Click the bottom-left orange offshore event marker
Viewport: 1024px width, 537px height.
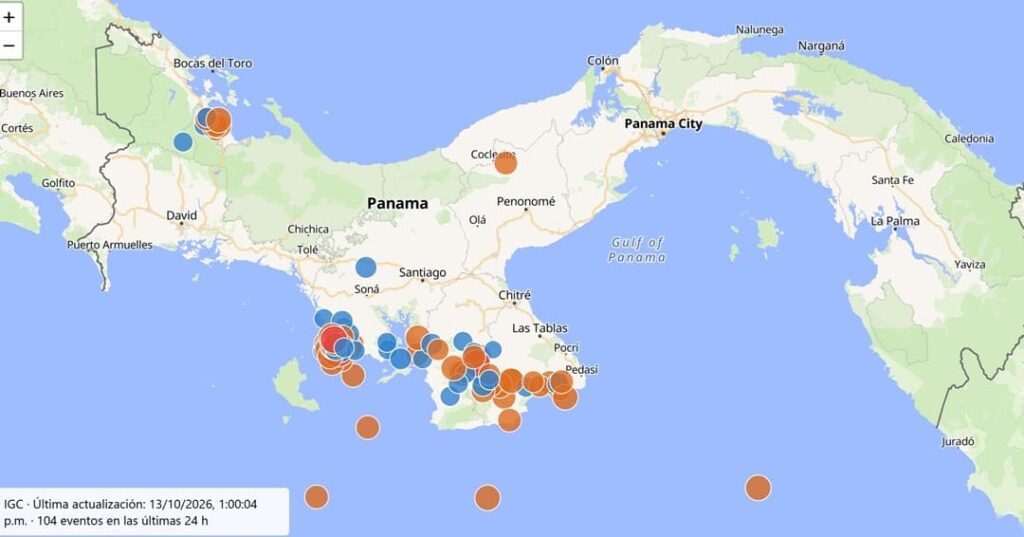[x=317, y=496]
